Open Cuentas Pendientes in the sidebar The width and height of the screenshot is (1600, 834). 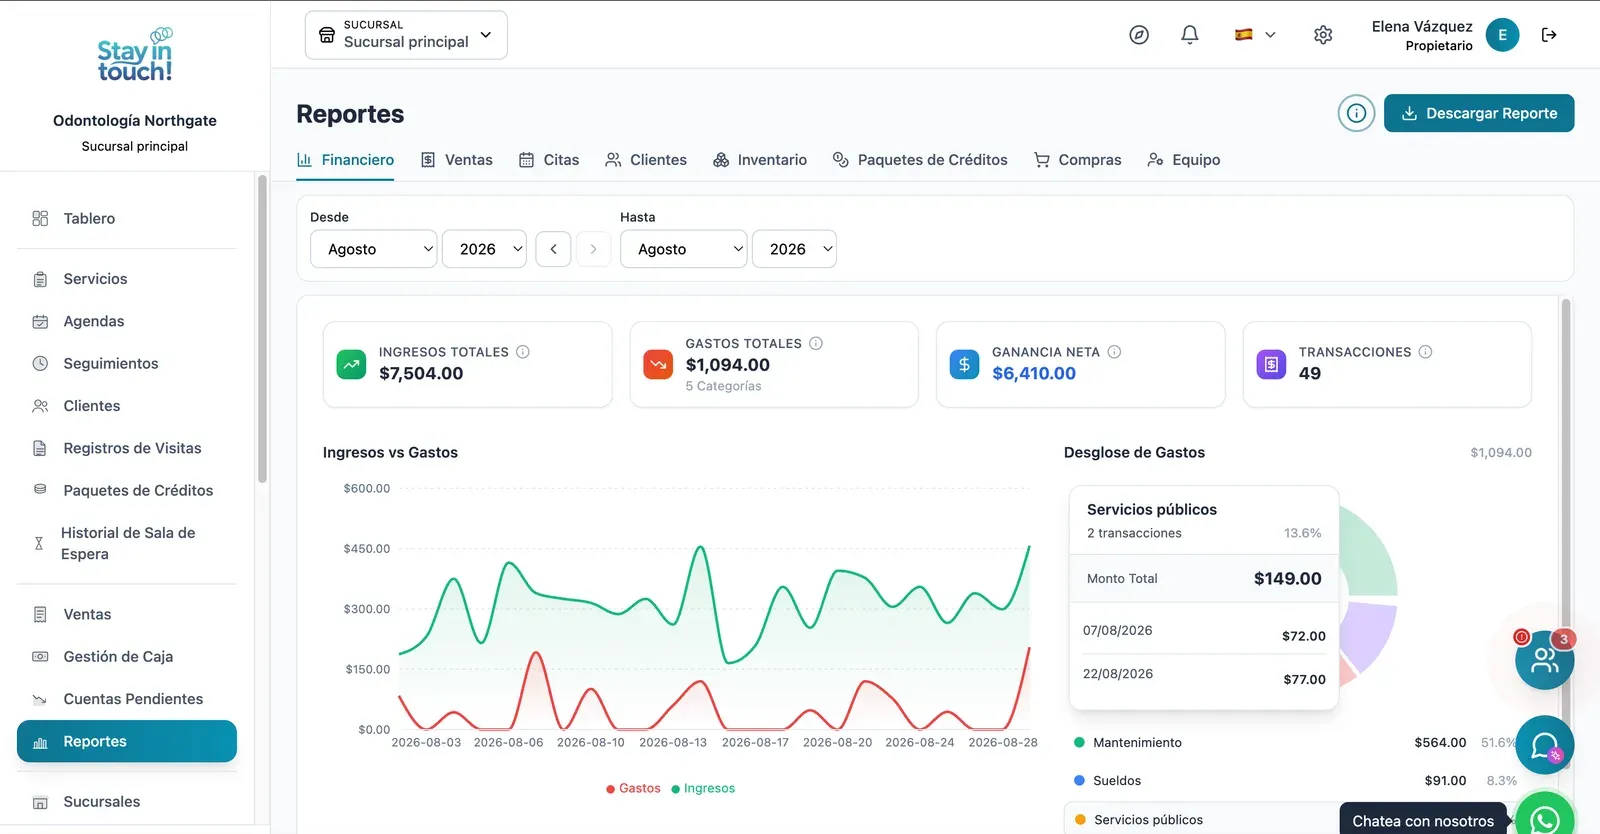(127, 699)
